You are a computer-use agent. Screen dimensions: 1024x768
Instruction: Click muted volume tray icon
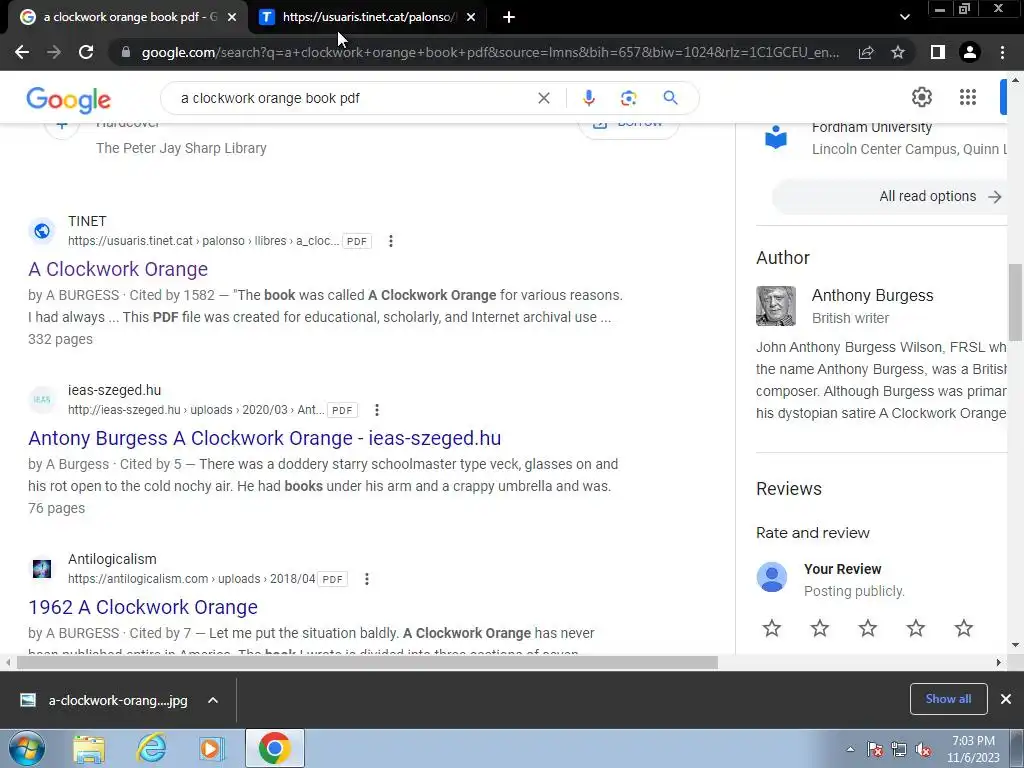(923, 750)
